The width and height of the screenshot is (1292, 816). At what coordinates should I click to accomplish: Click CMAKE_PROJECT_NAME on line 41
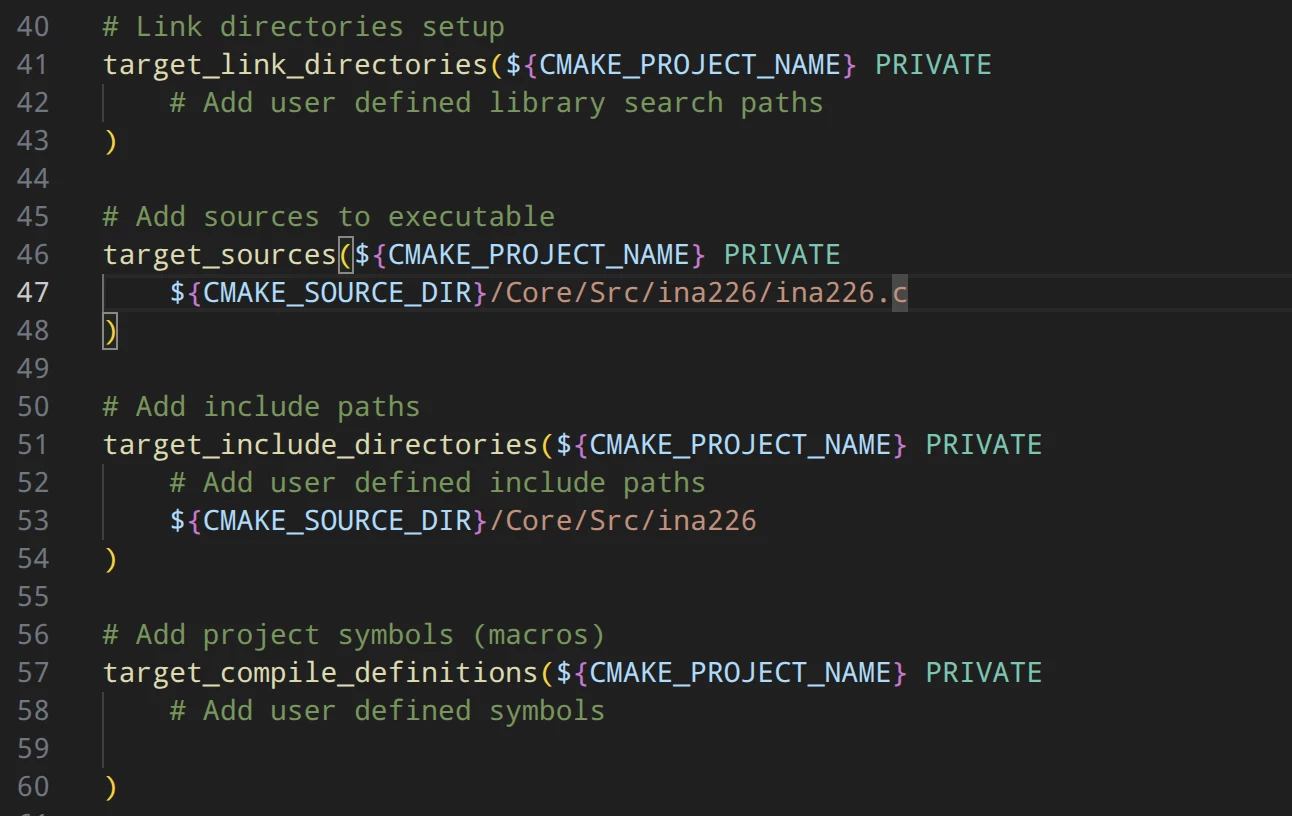[x=690, y=64]
